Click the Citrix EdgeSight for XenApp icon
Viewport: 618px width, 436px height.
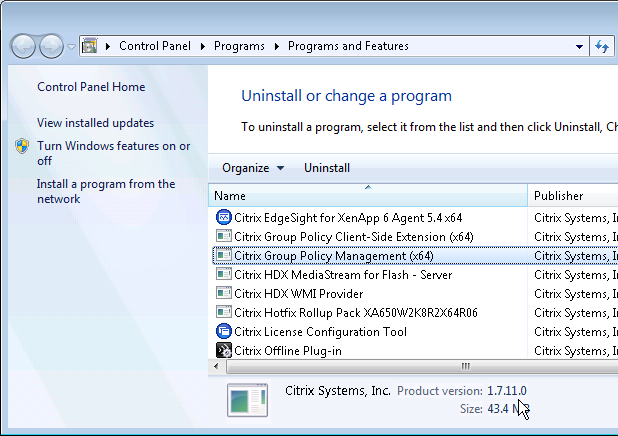(x=223, y=217)
